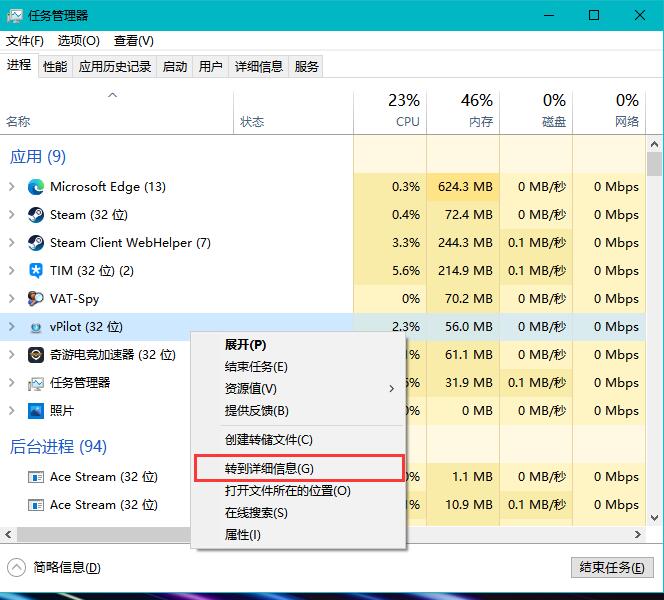
Task: Click the 后台进程 (94) group heading
Action: [x=58, y=447]
